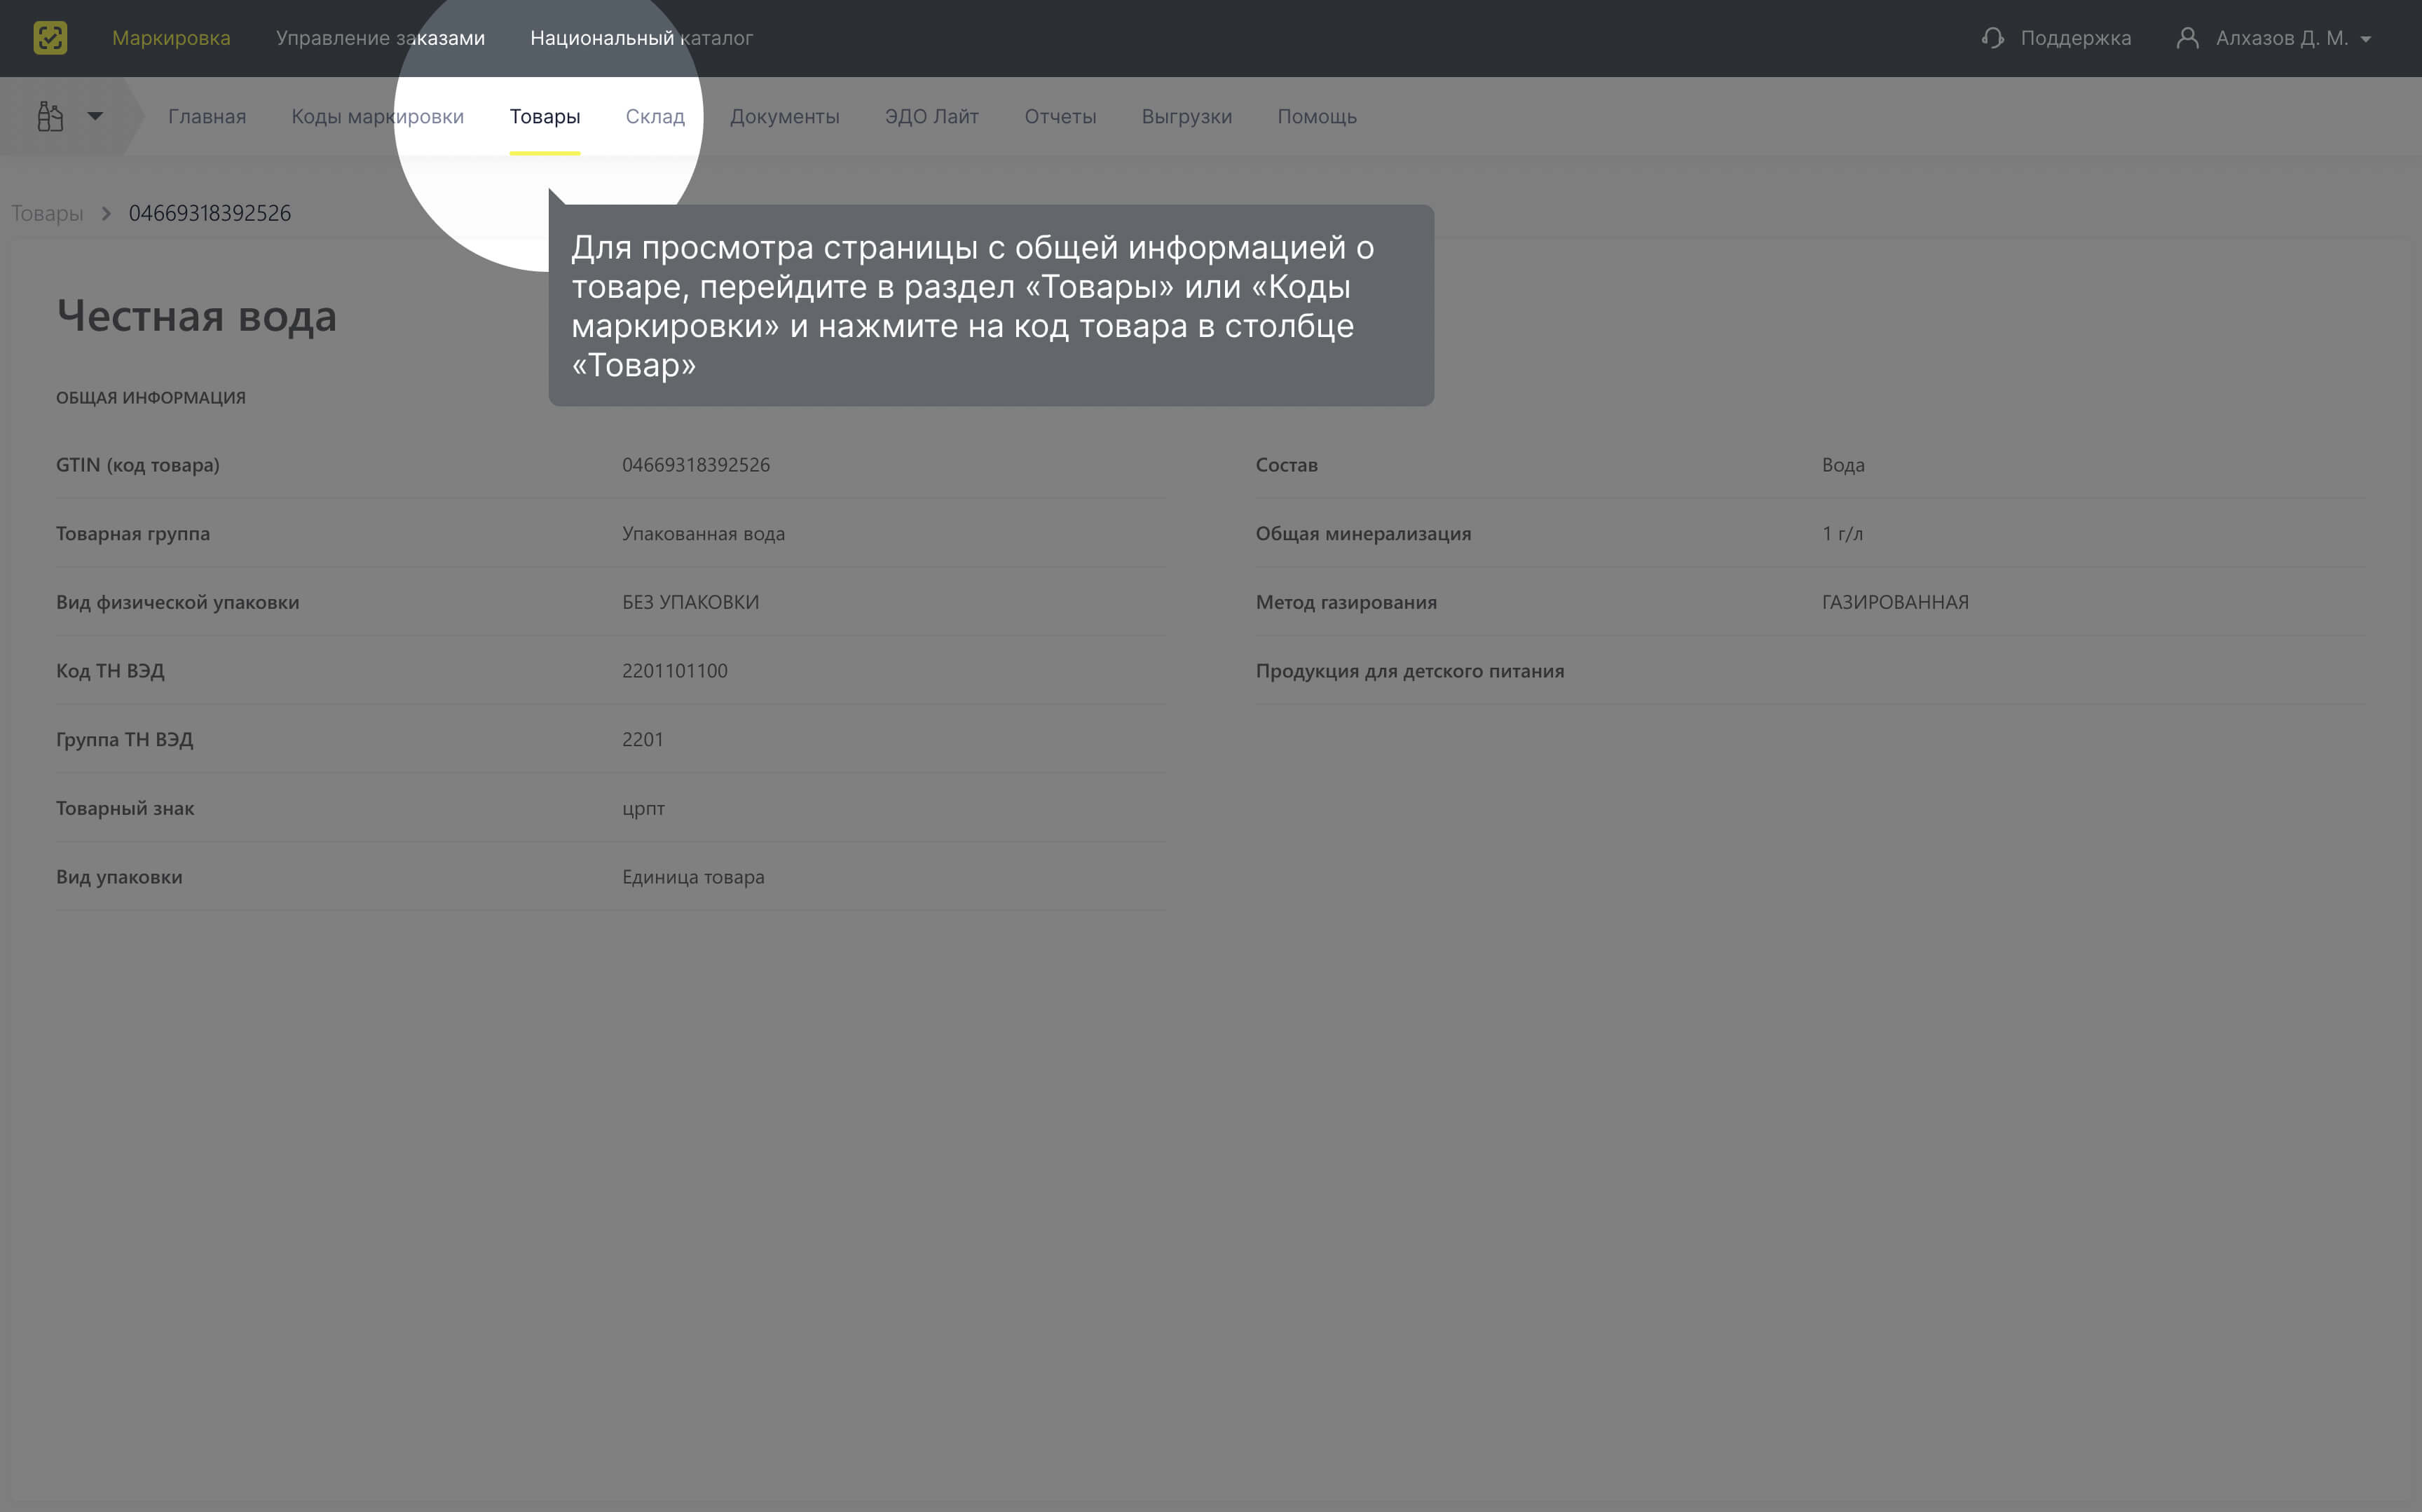Click the Метод газирования label
This screenshot has width=2422, height=1512.
(x=1346, y=602)
